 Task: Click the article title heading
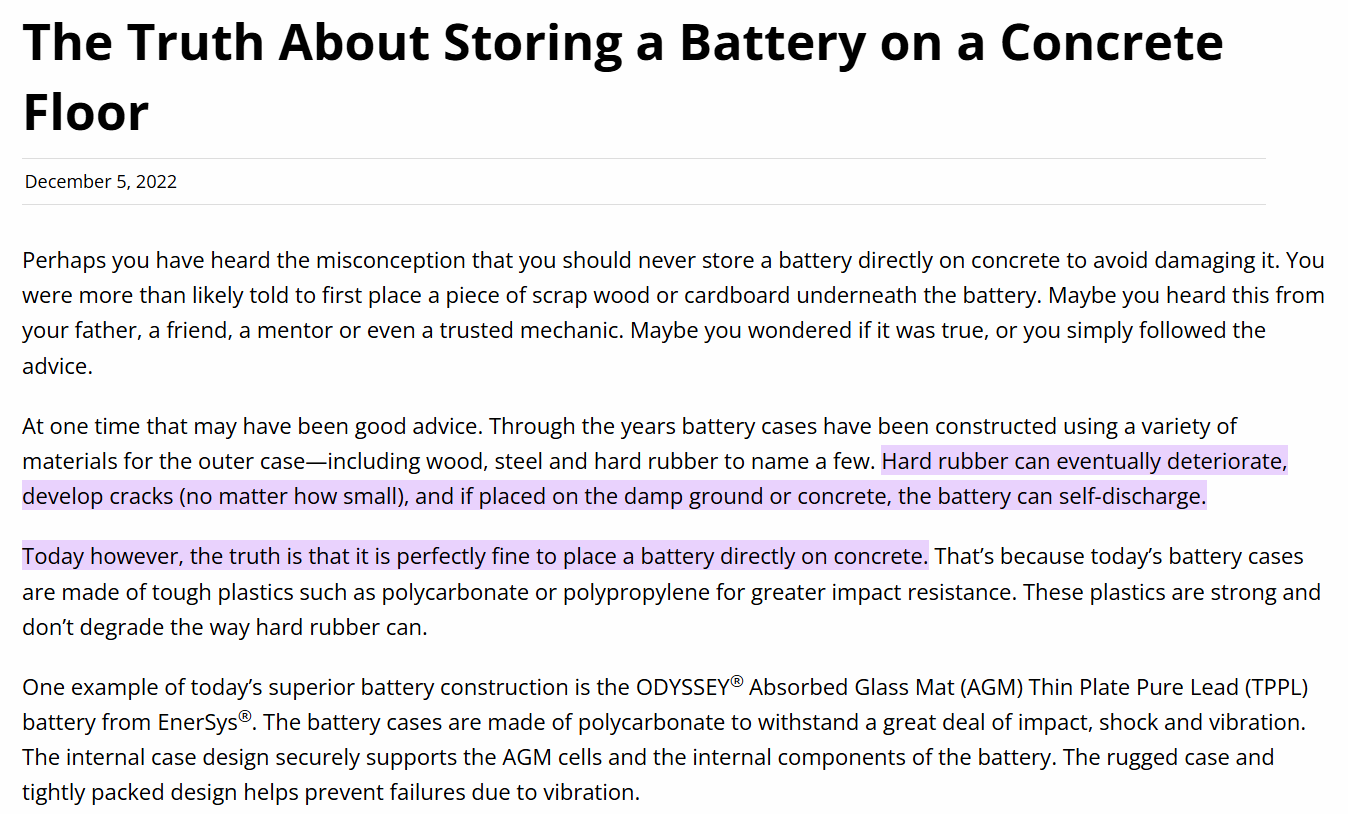click(x=622, y=44)
